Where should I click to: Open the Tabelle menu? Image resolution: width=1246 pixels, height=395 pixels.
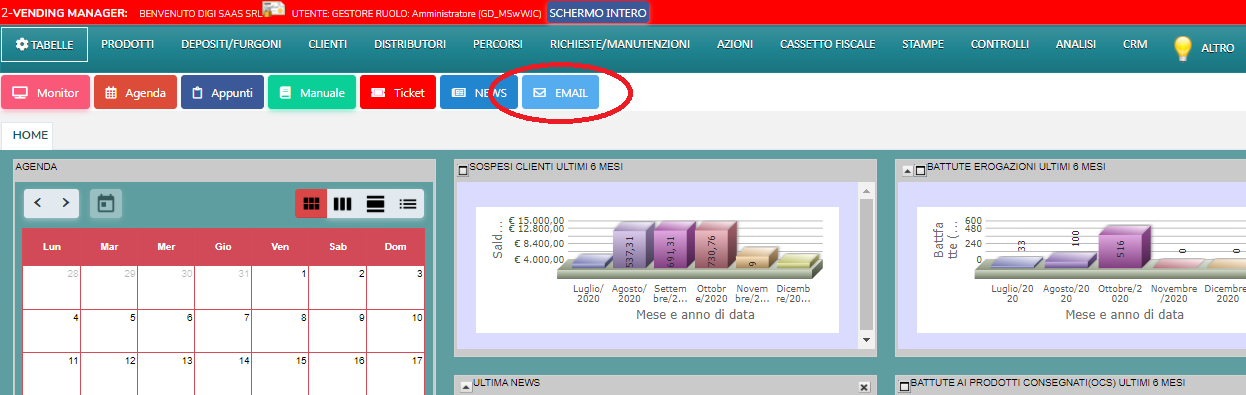44,45
